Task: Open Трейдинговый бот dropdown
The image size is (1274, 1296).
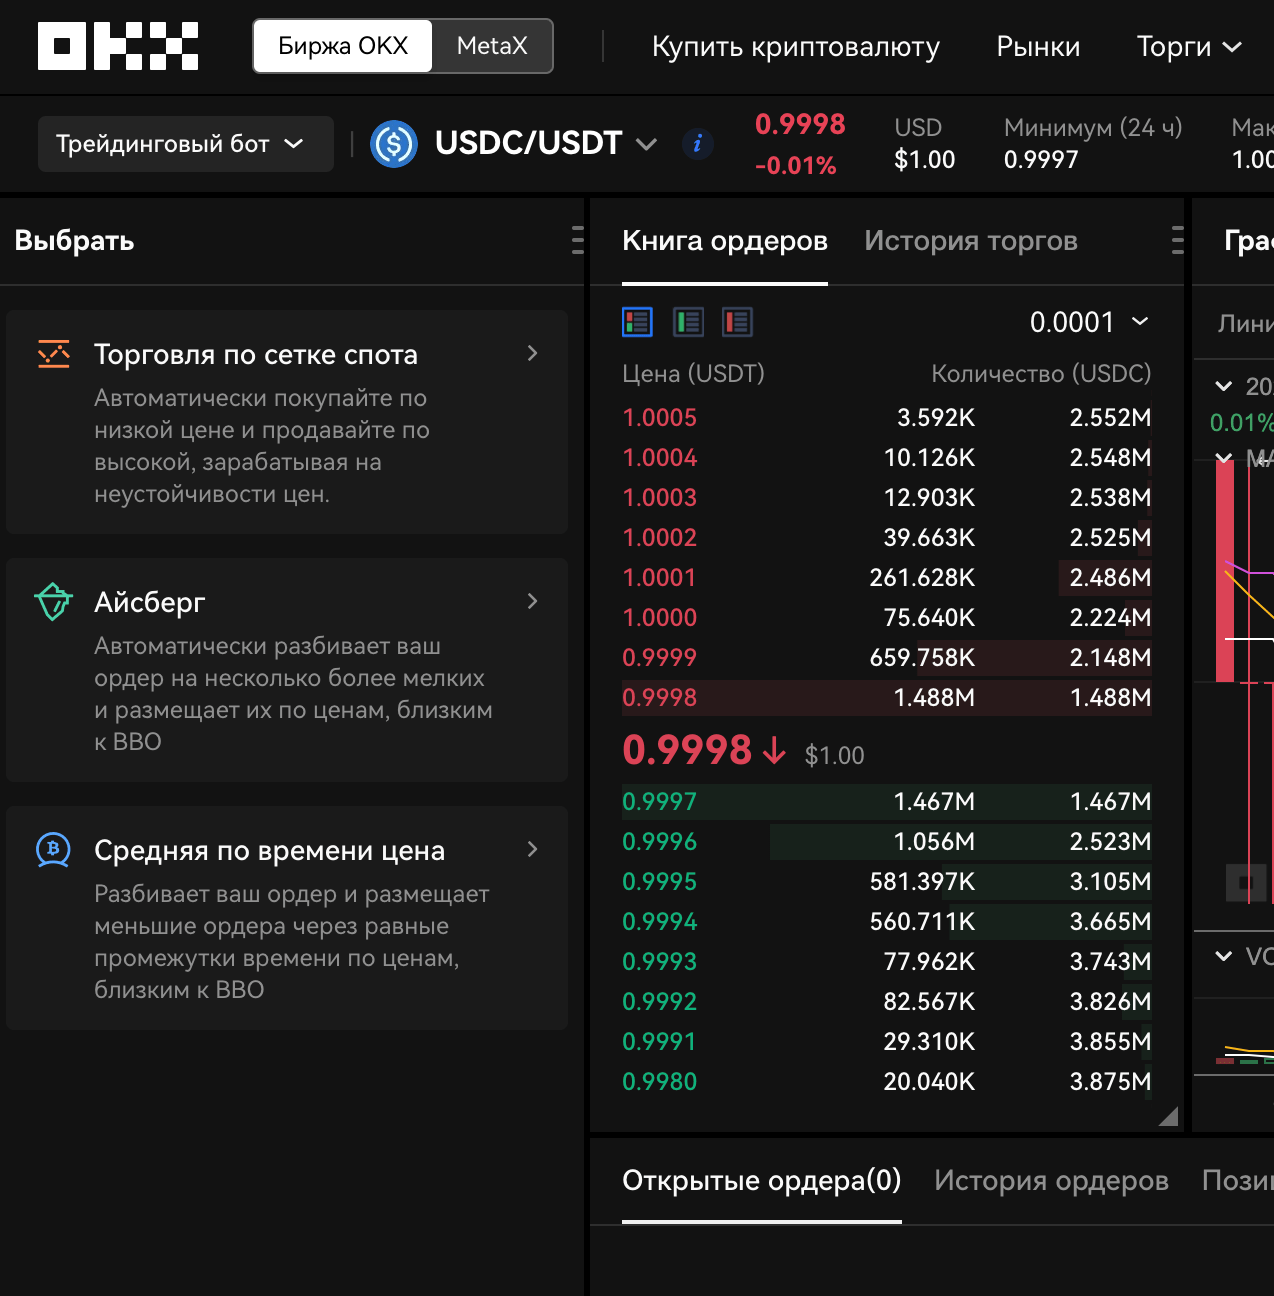Action: (185, 144)
